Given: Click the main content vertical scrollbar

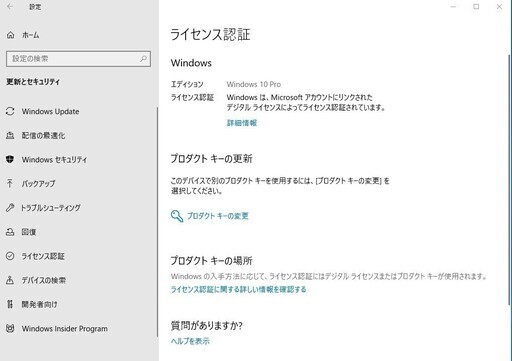Looking at the screenshot, I should [x=510, y=180].
